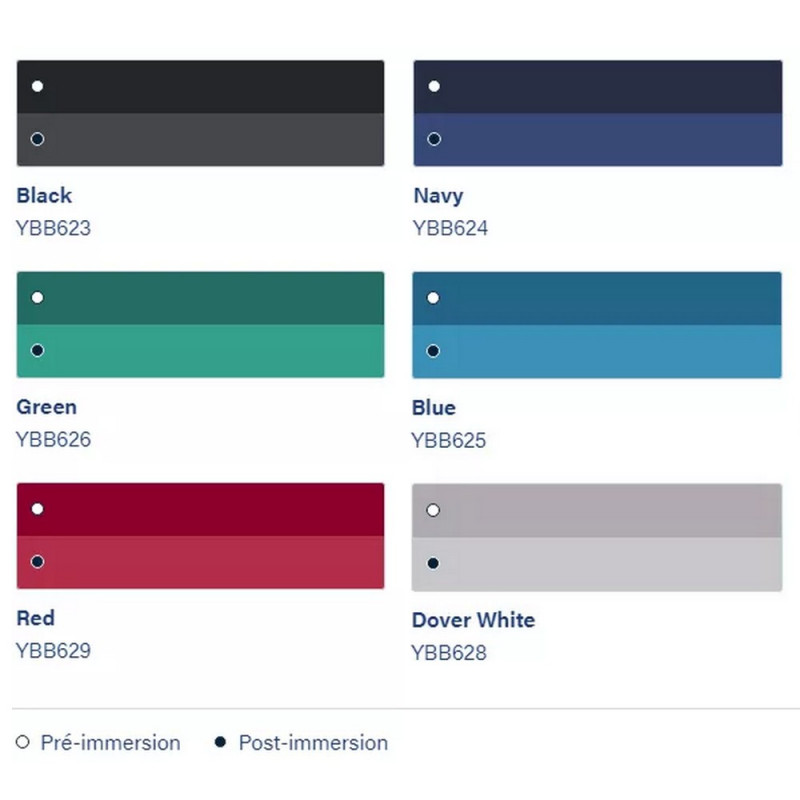Screen dimensions: 800x800
Task: Click the Dover White color name
Action: tap(473, 620)
